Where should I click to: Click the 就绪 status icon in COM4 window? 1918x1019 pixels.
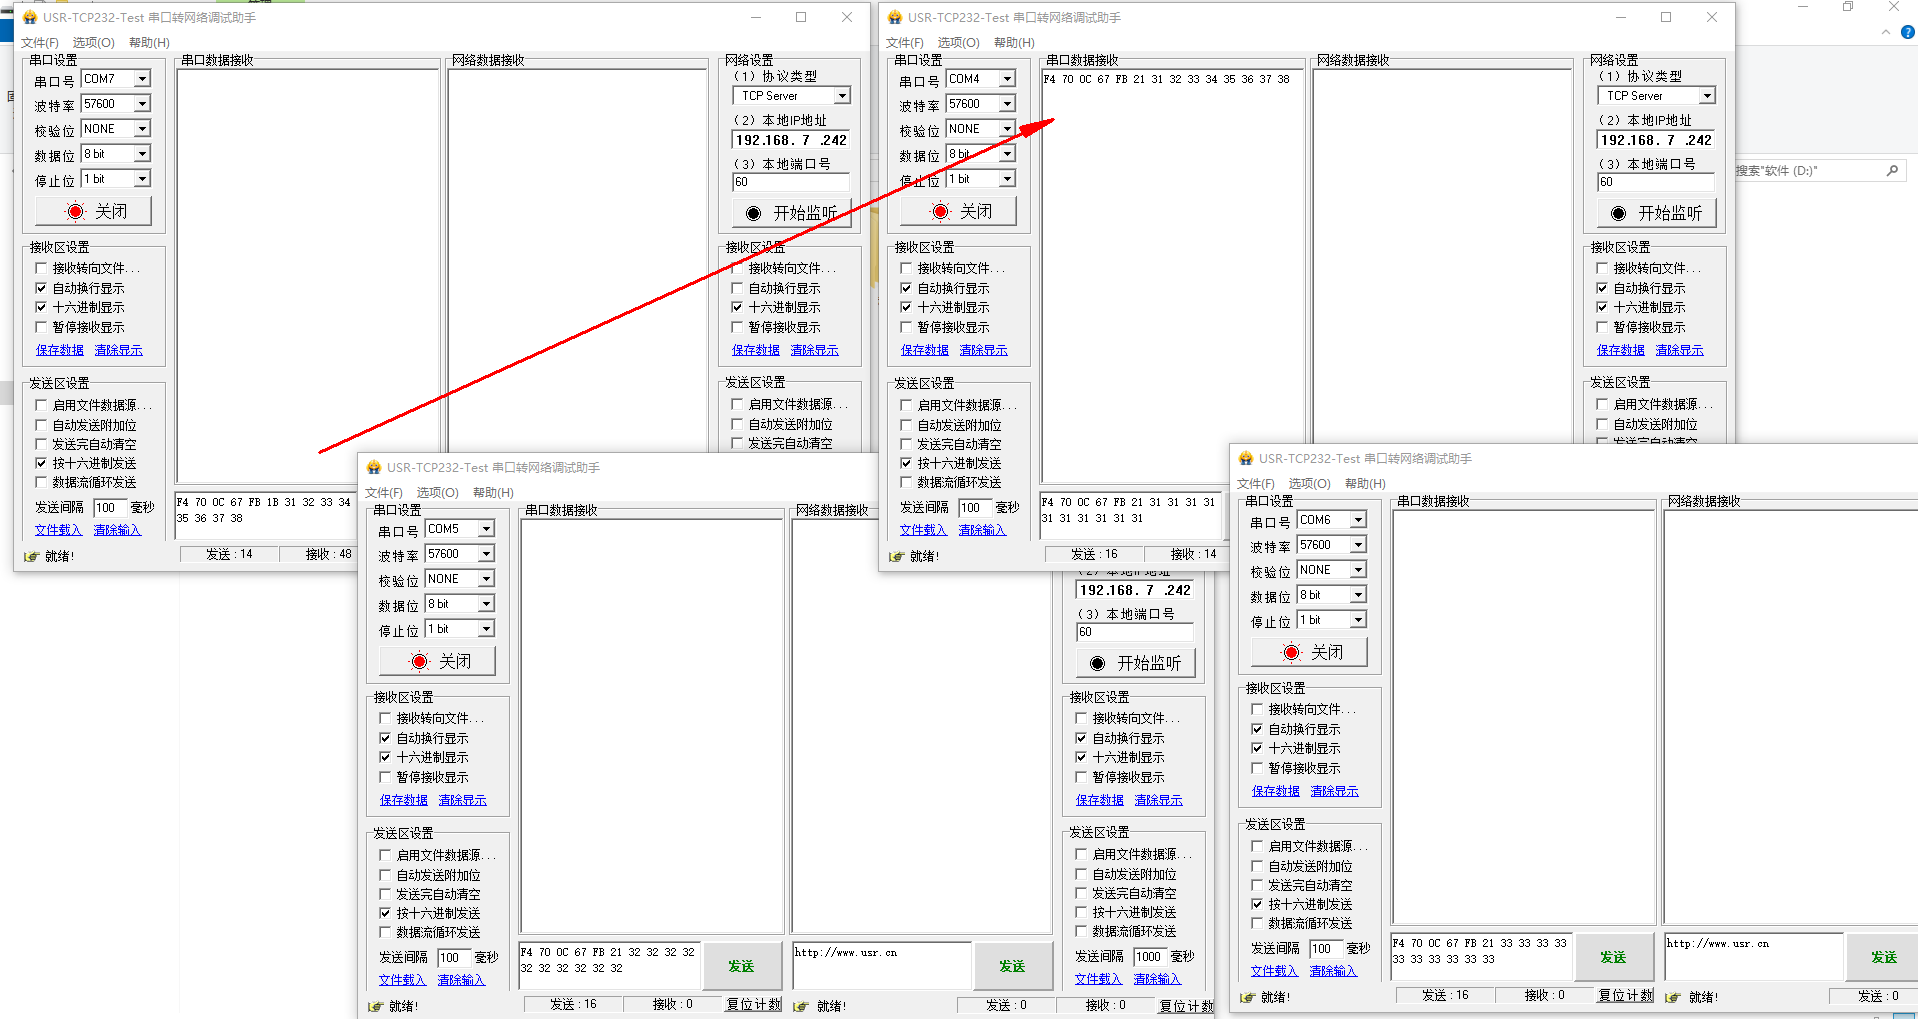point(895,556)
